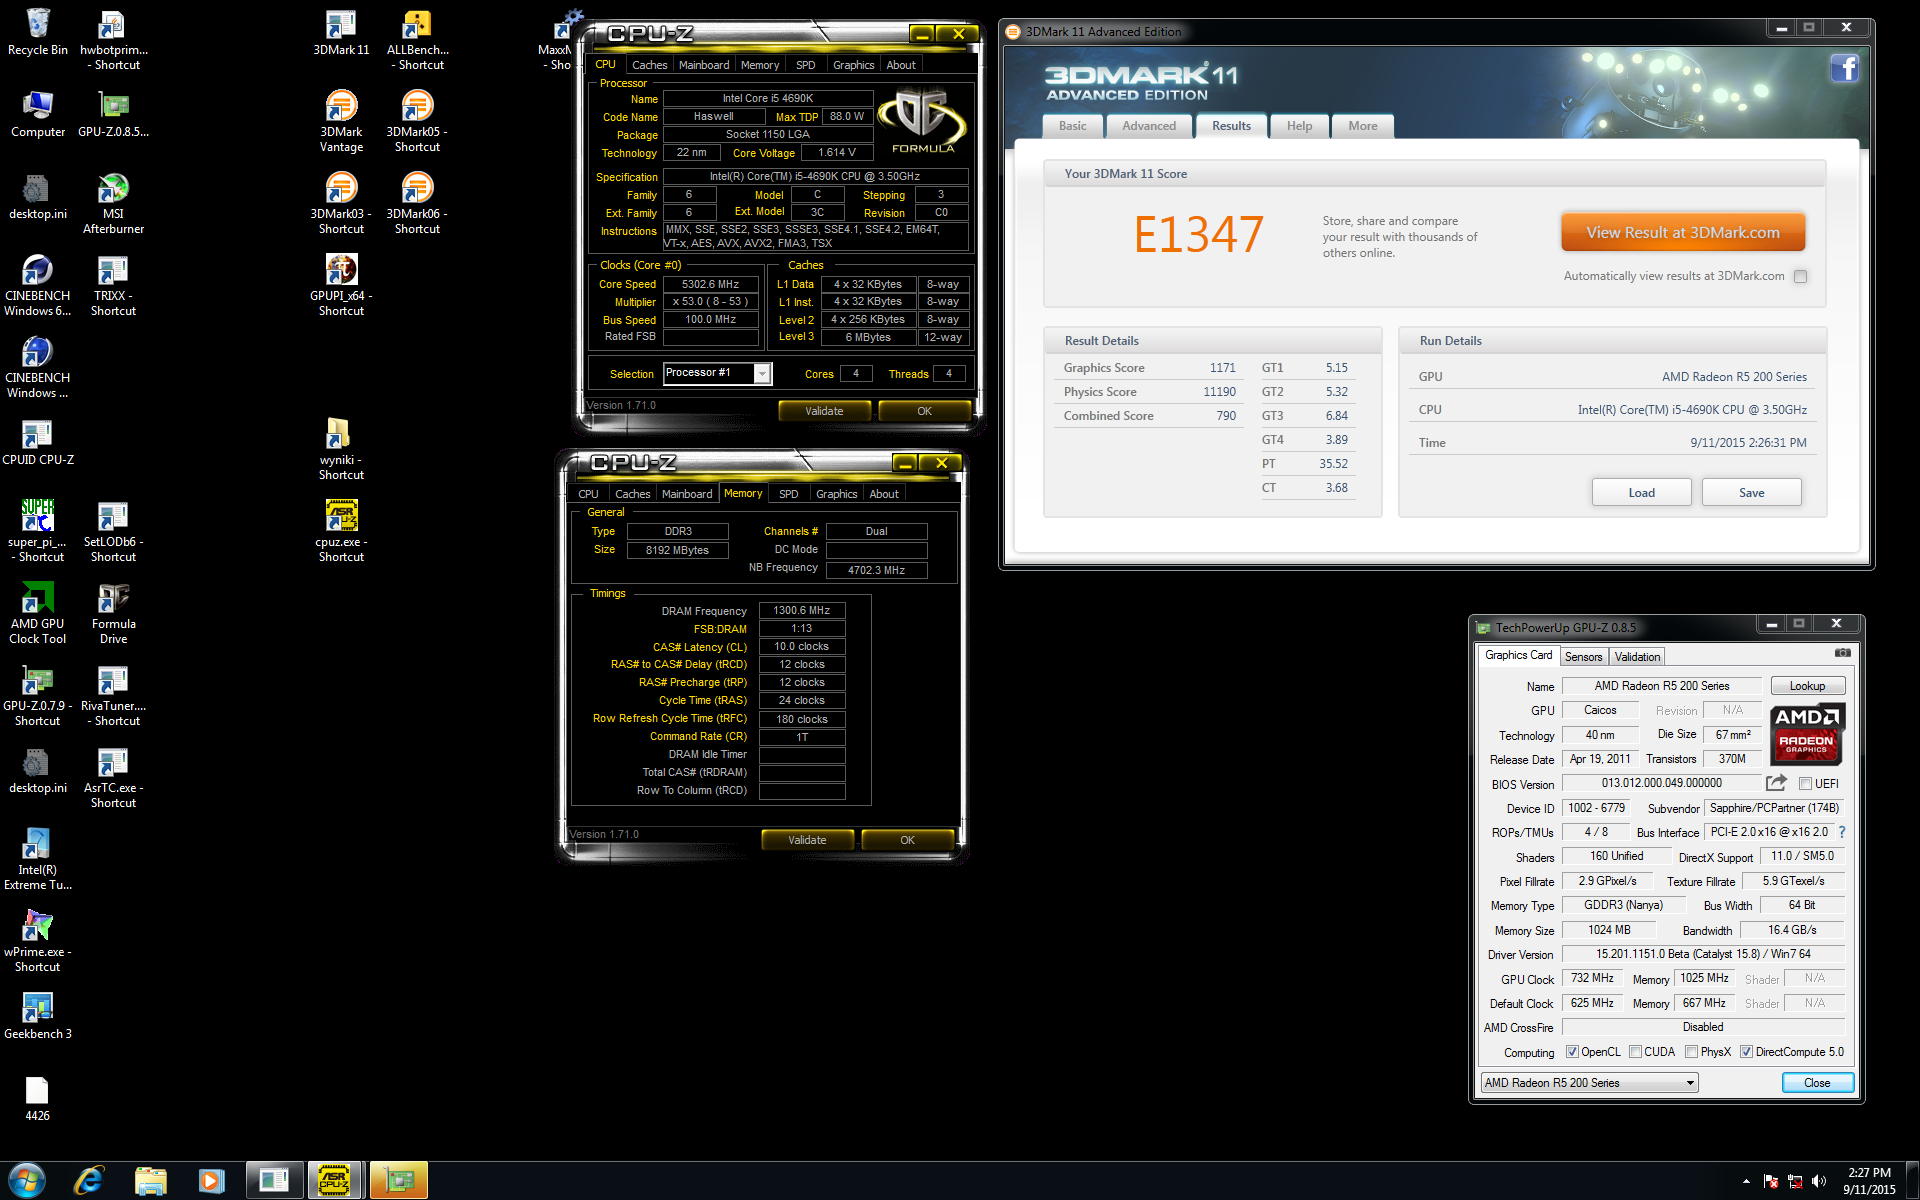Open Internet Explorer from taskbar
Screen dimensions: 1920x1200
(x=89, y=1181)
